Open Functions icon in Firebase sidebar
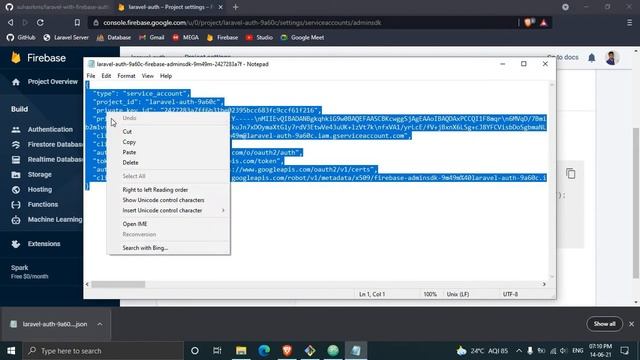The image size is (640, 360). pos(16,204)
